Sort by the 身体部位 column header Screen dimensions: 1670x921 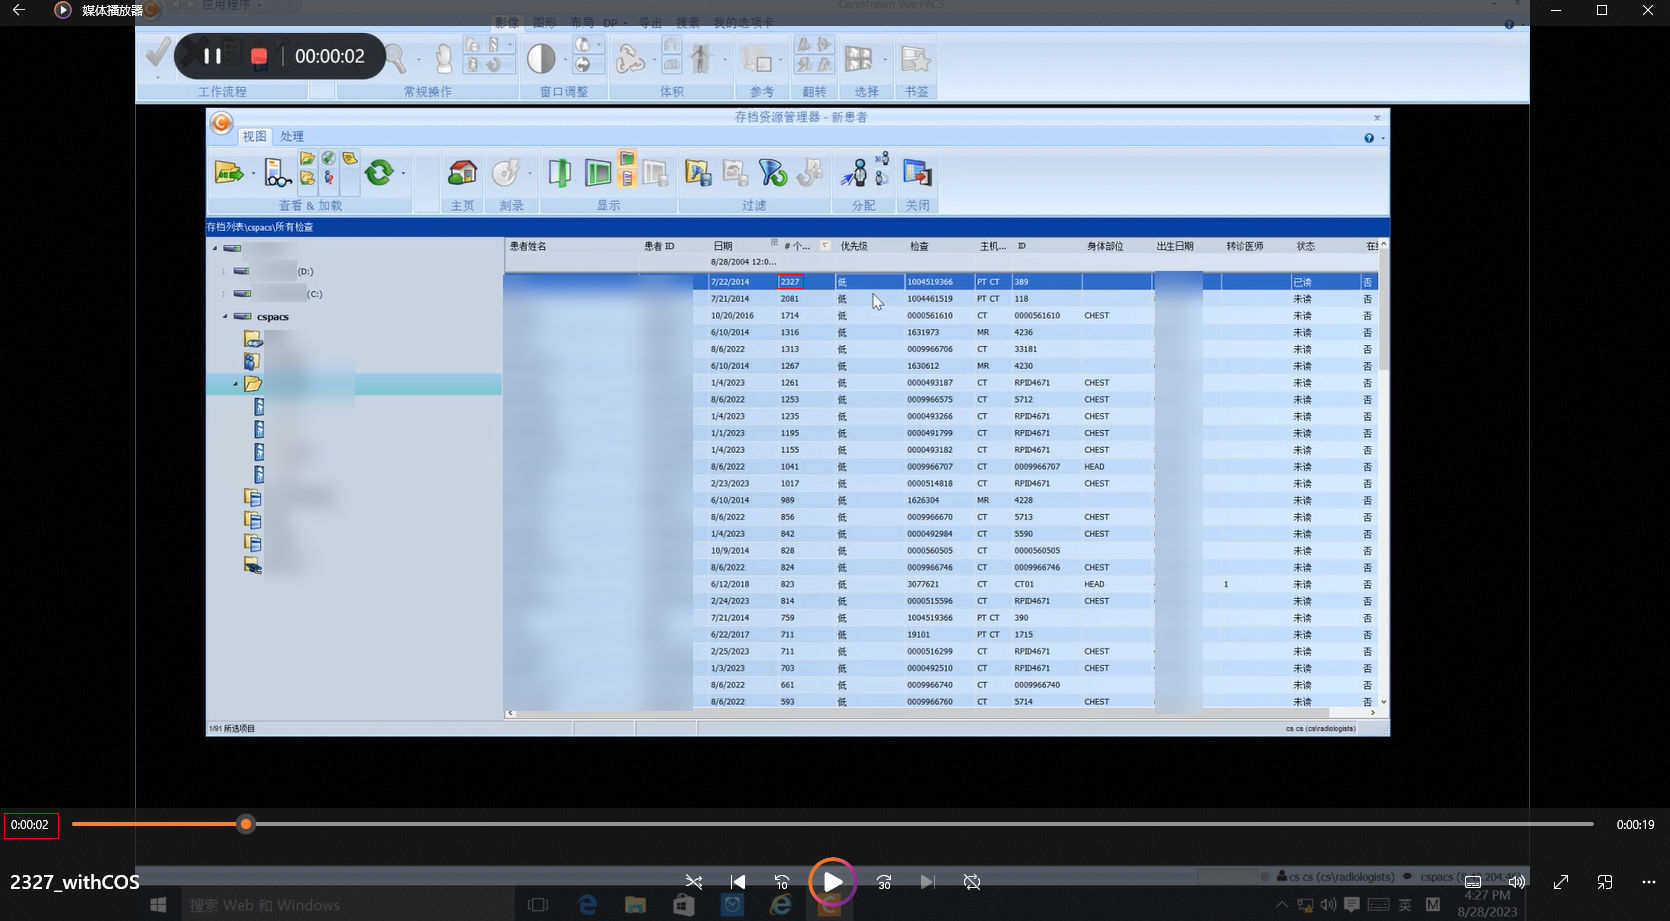click(x=1105, y=246)
